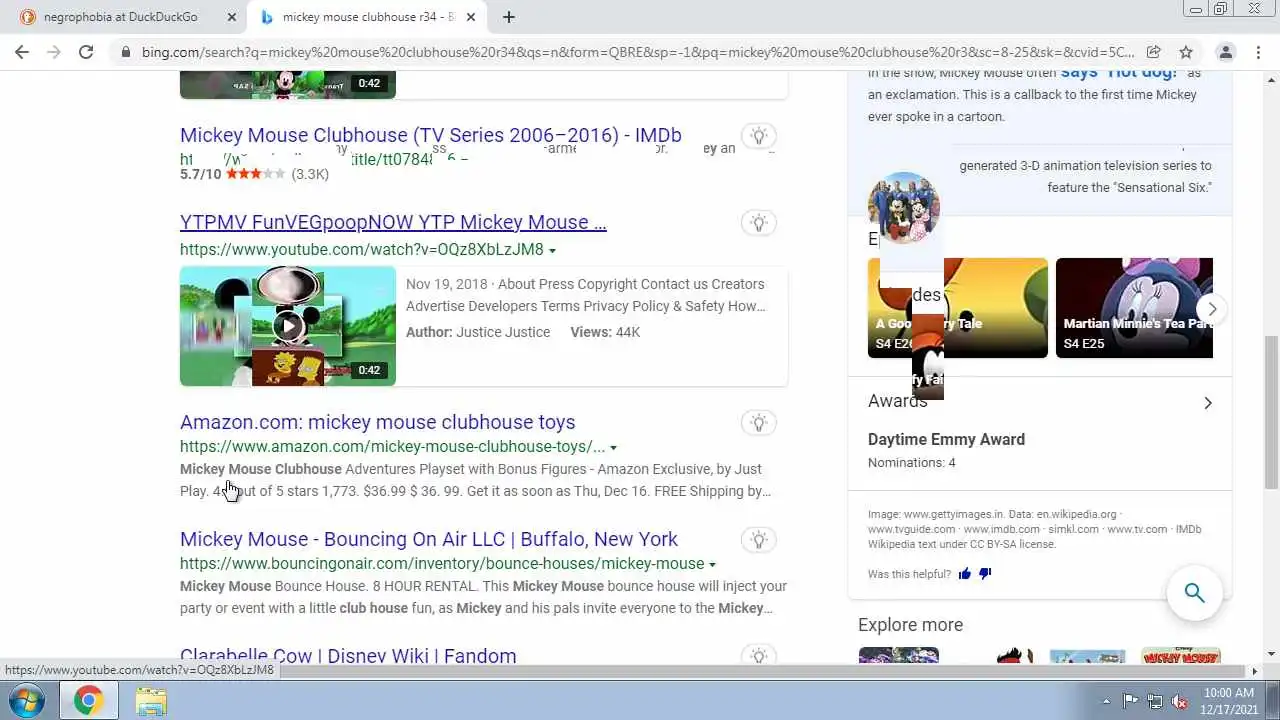The width and height of the screenshot is (1280, 720).
Task: Click lightbulb icon beside Clarabelle Cow result
Action: (x=759, y=656)
